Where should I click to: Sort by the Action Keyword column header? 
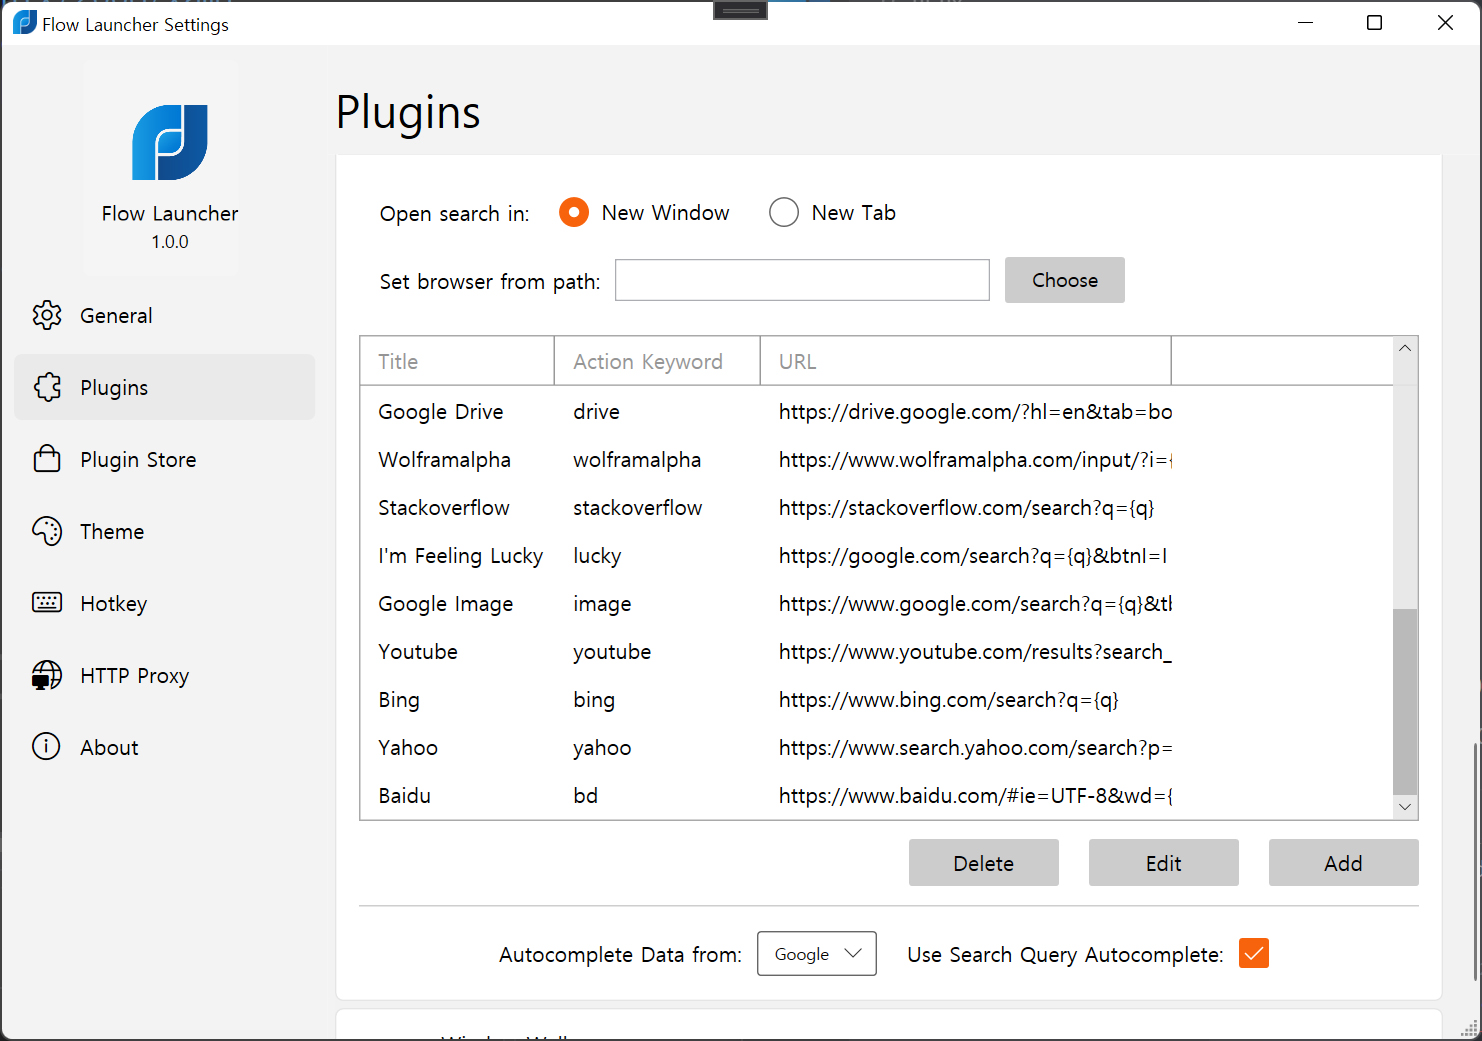[657, 361]
